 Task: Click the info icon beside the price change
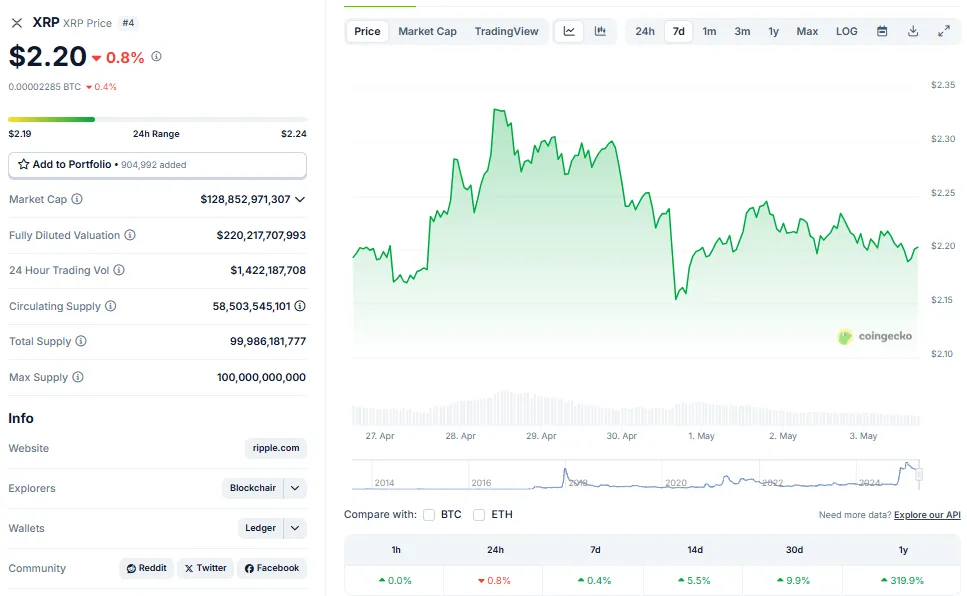tap(157, 56)
